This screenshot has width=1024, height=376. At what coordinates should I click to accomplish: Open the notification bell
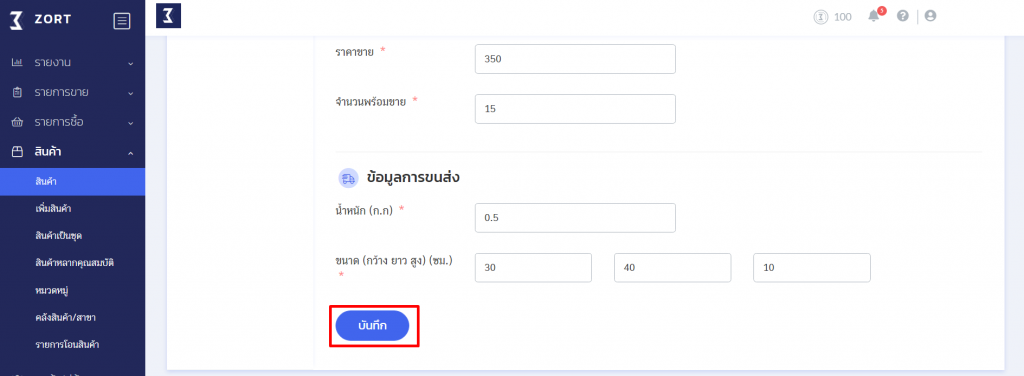(x=874, y=16)
